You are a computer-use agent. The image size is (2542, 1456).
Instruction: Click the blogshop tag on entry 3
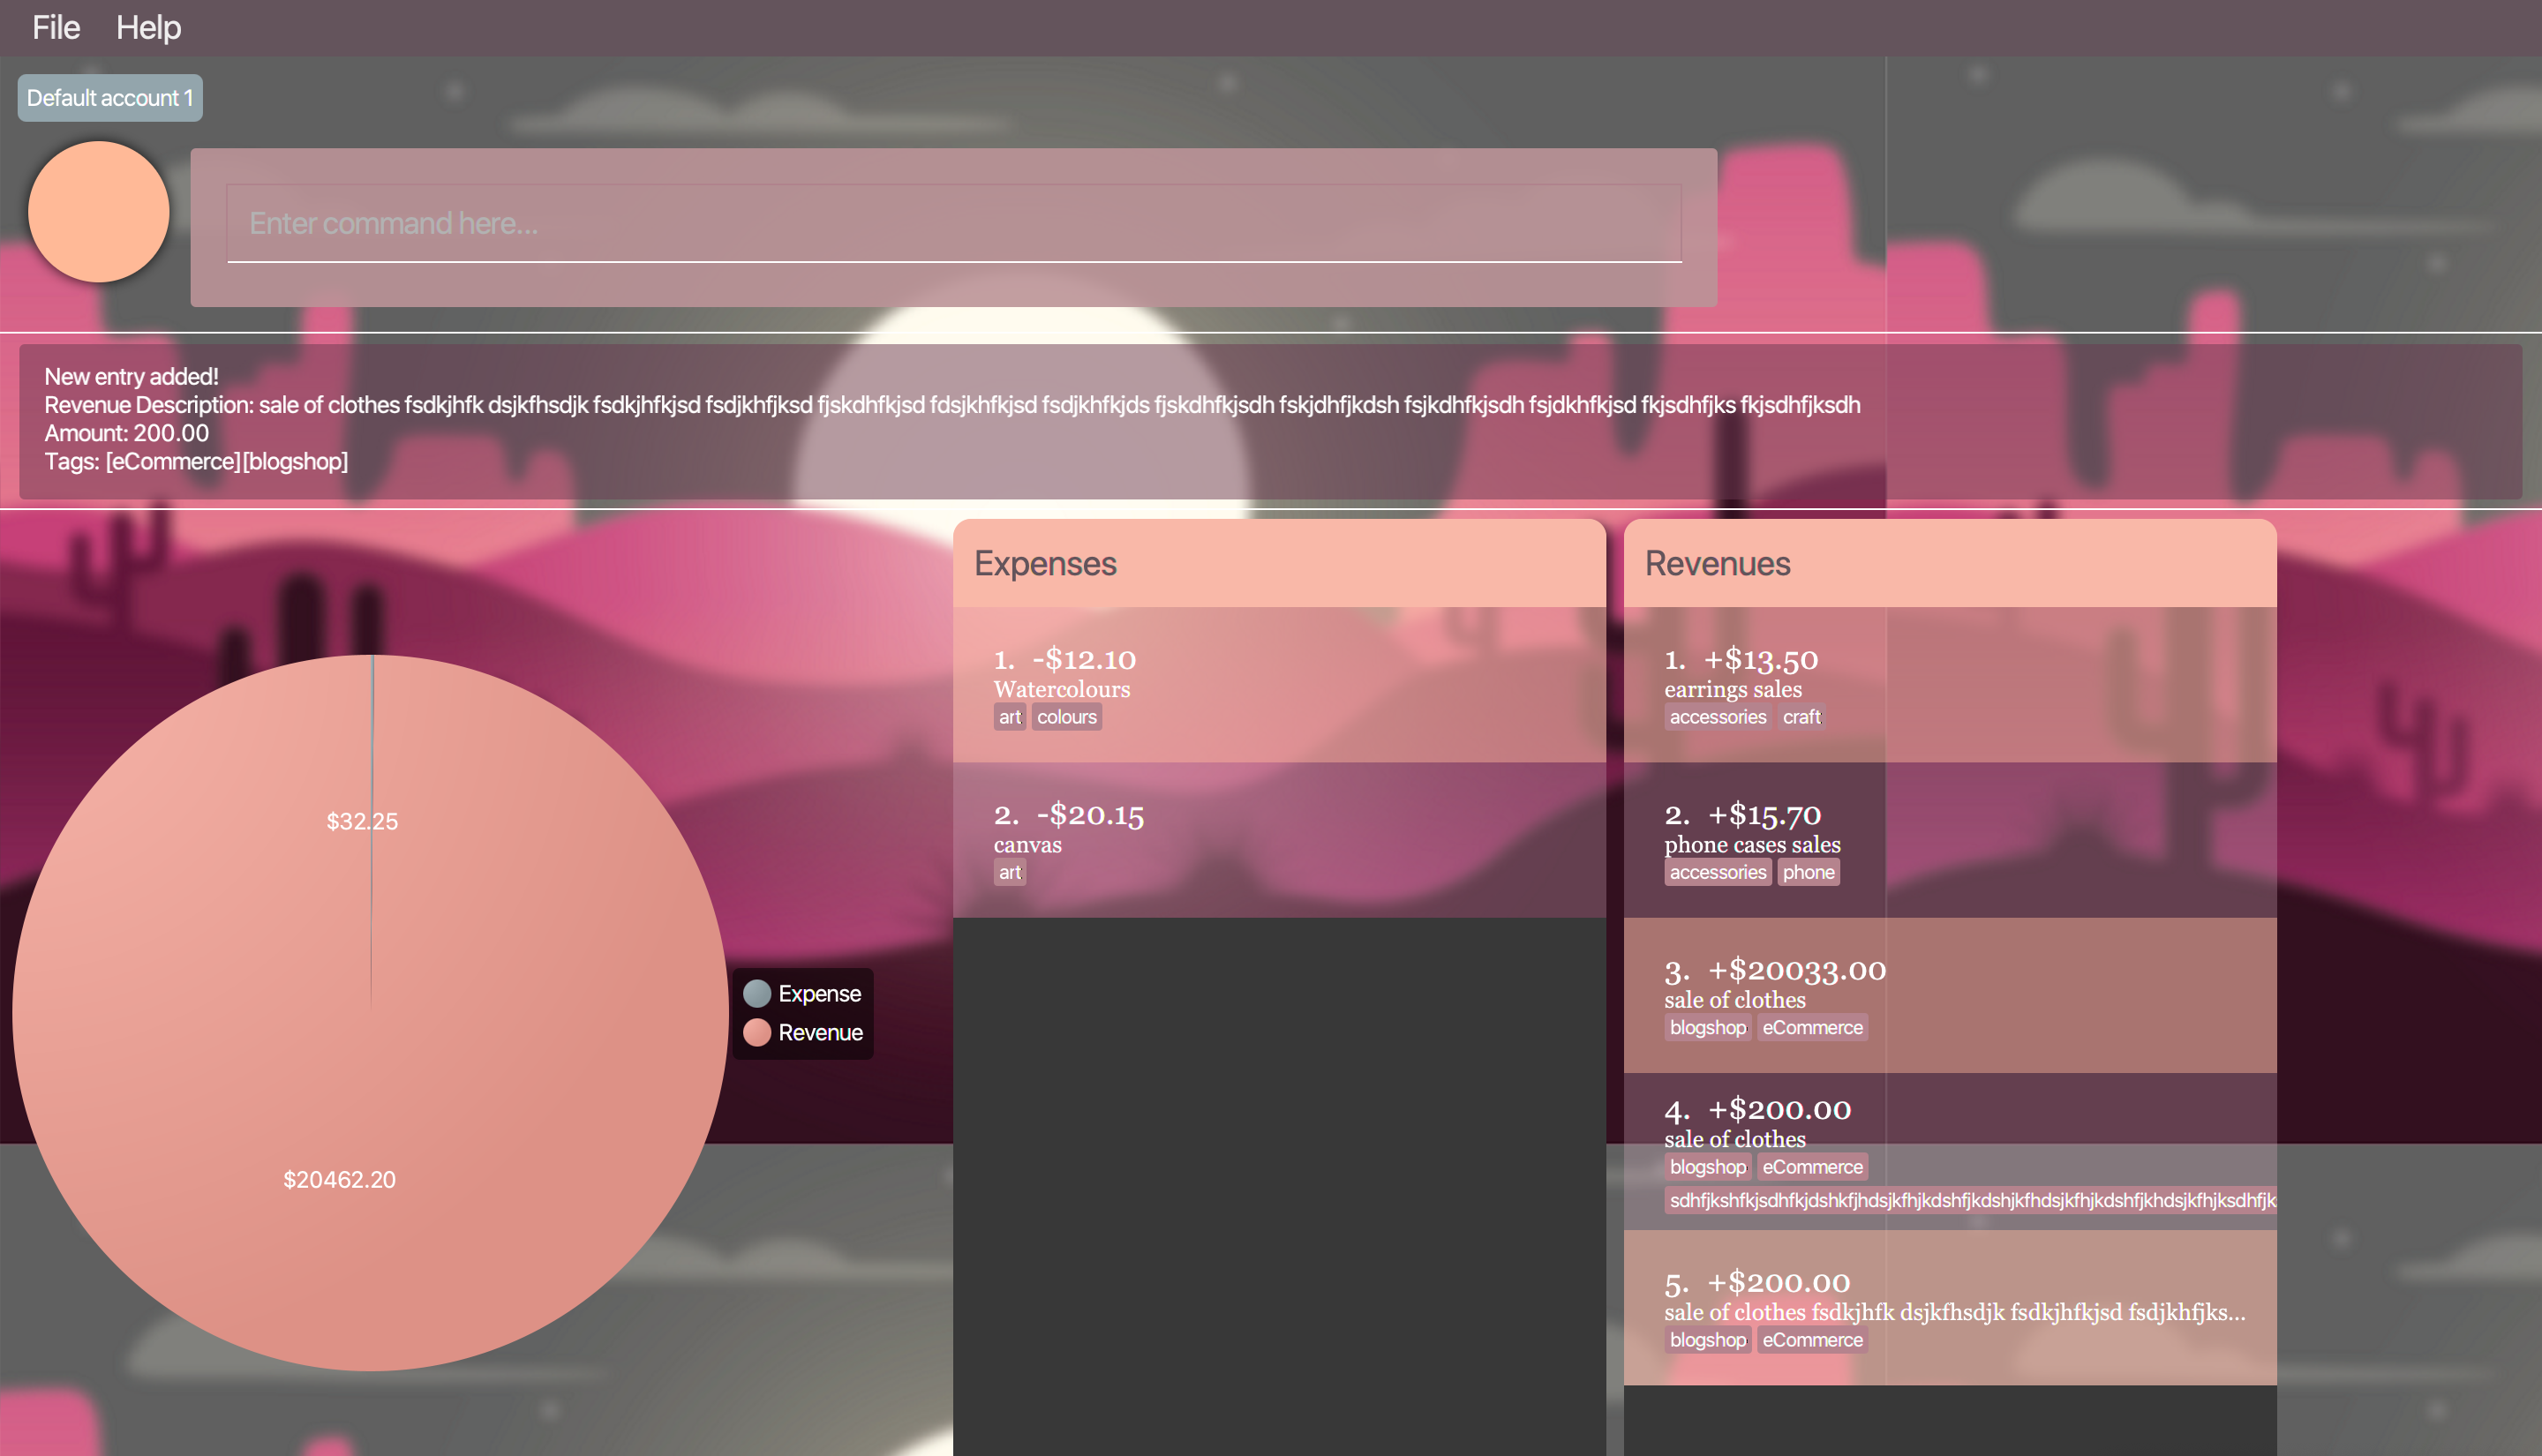tap(1707, 1028)
